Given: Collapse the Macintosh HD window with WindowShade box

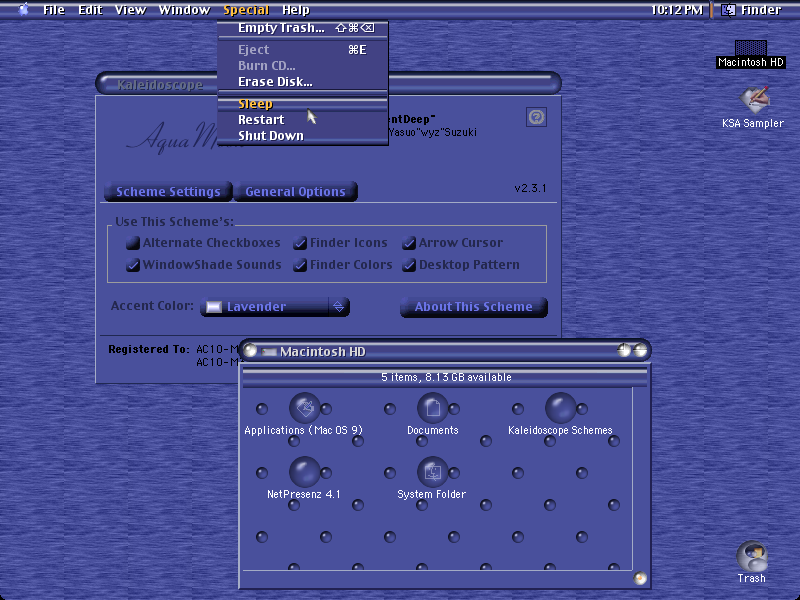Looking at the screenshot, I should (640, 350).
